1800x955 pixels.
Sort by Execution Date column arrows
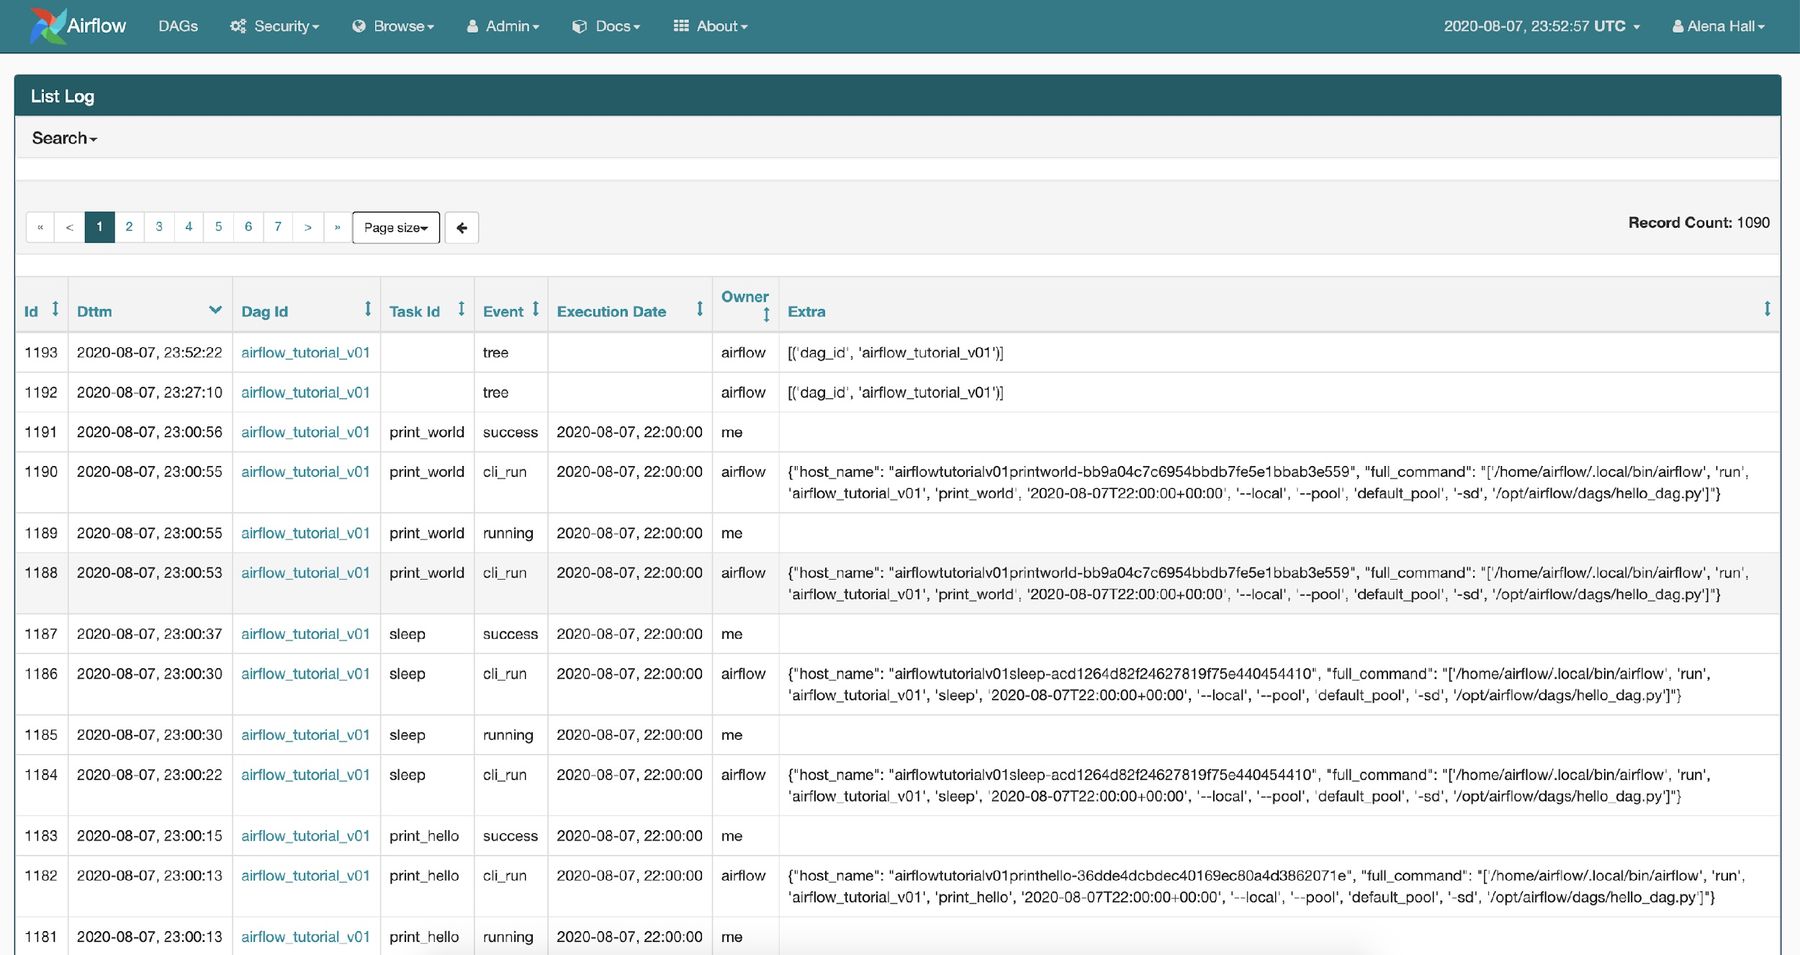699,310
